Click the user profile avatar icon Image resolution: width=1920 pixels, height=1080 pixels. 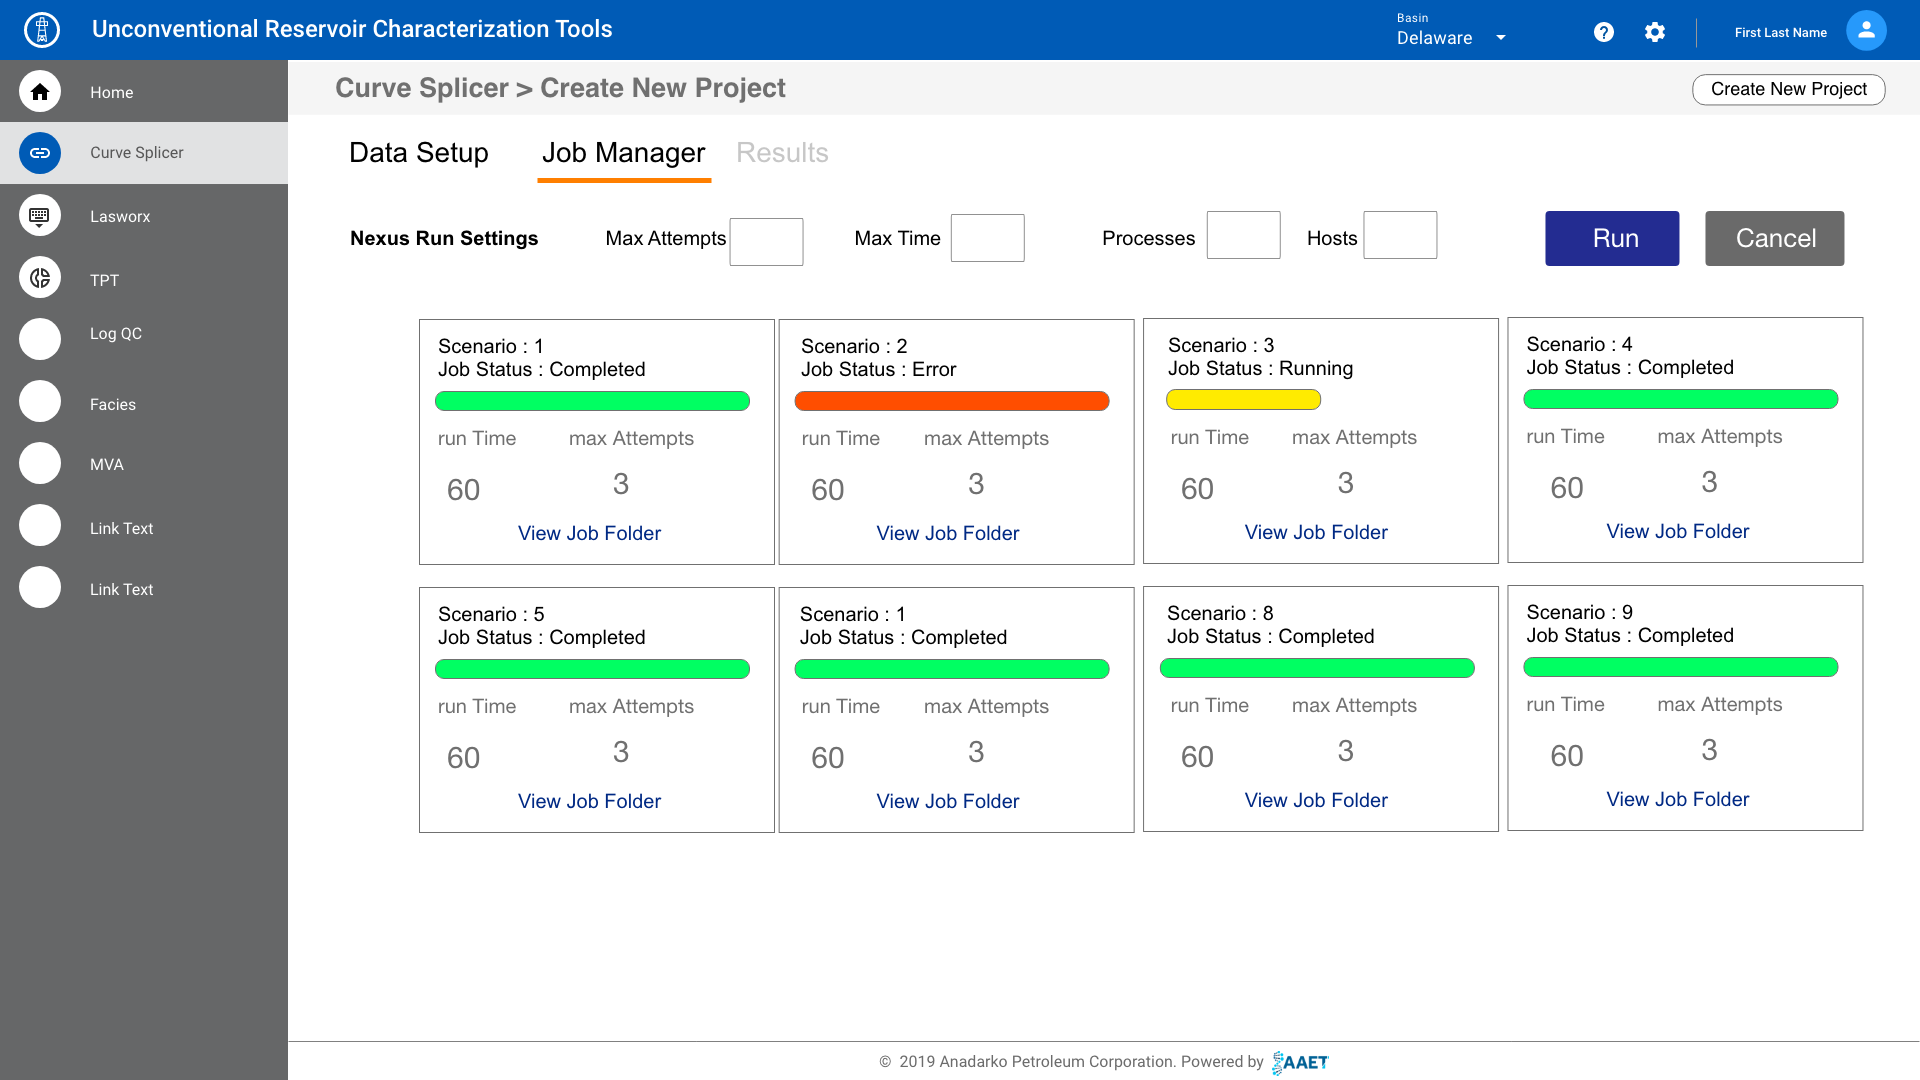(x=1866, y=31)
